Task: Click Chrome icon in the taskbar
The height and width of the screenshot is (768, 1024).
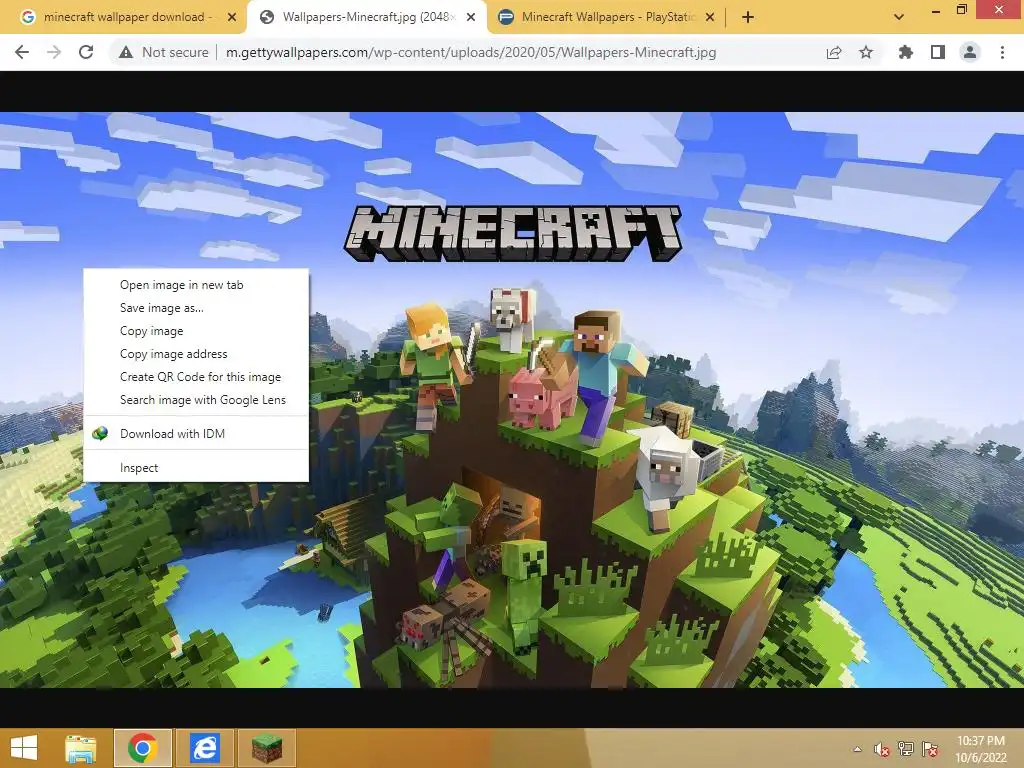Action: 142,748
